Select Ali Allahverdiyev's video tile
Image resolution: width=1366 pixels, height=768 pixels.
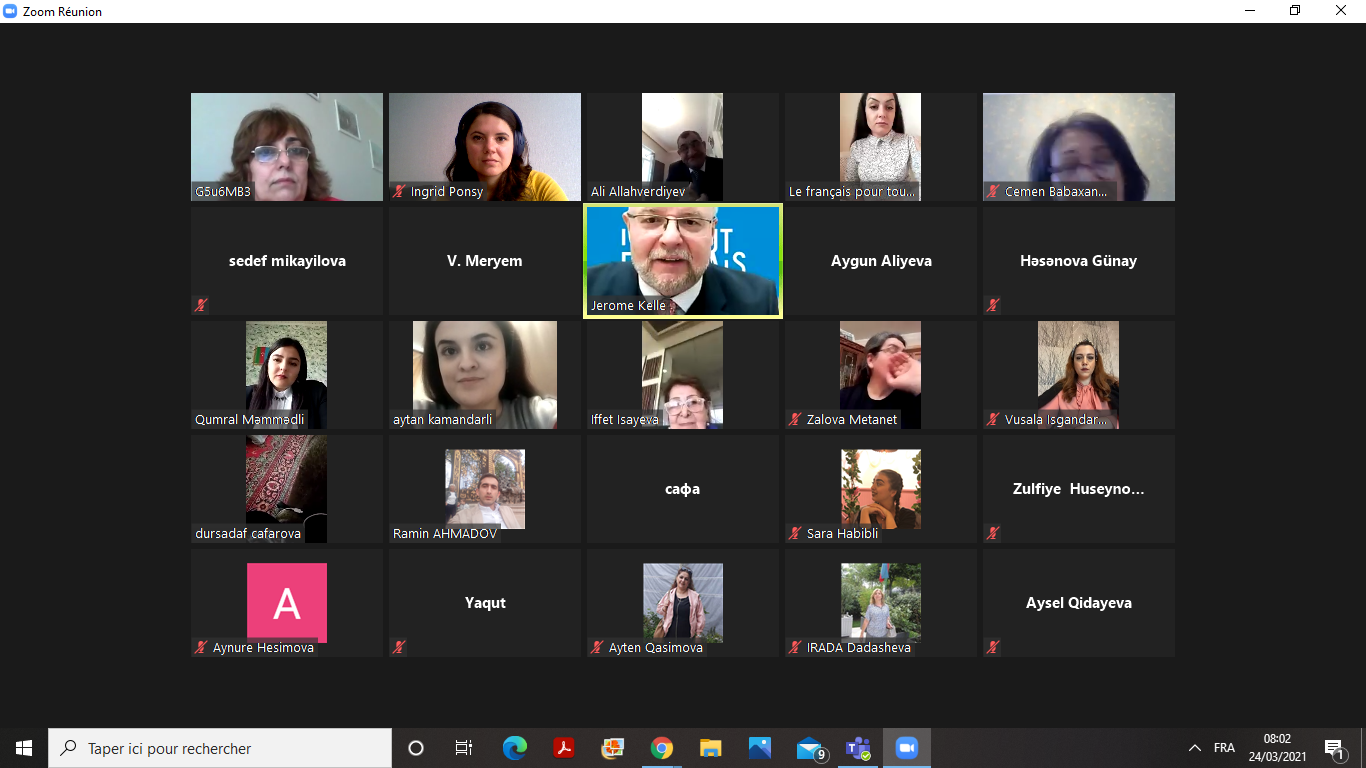(683, 147)
